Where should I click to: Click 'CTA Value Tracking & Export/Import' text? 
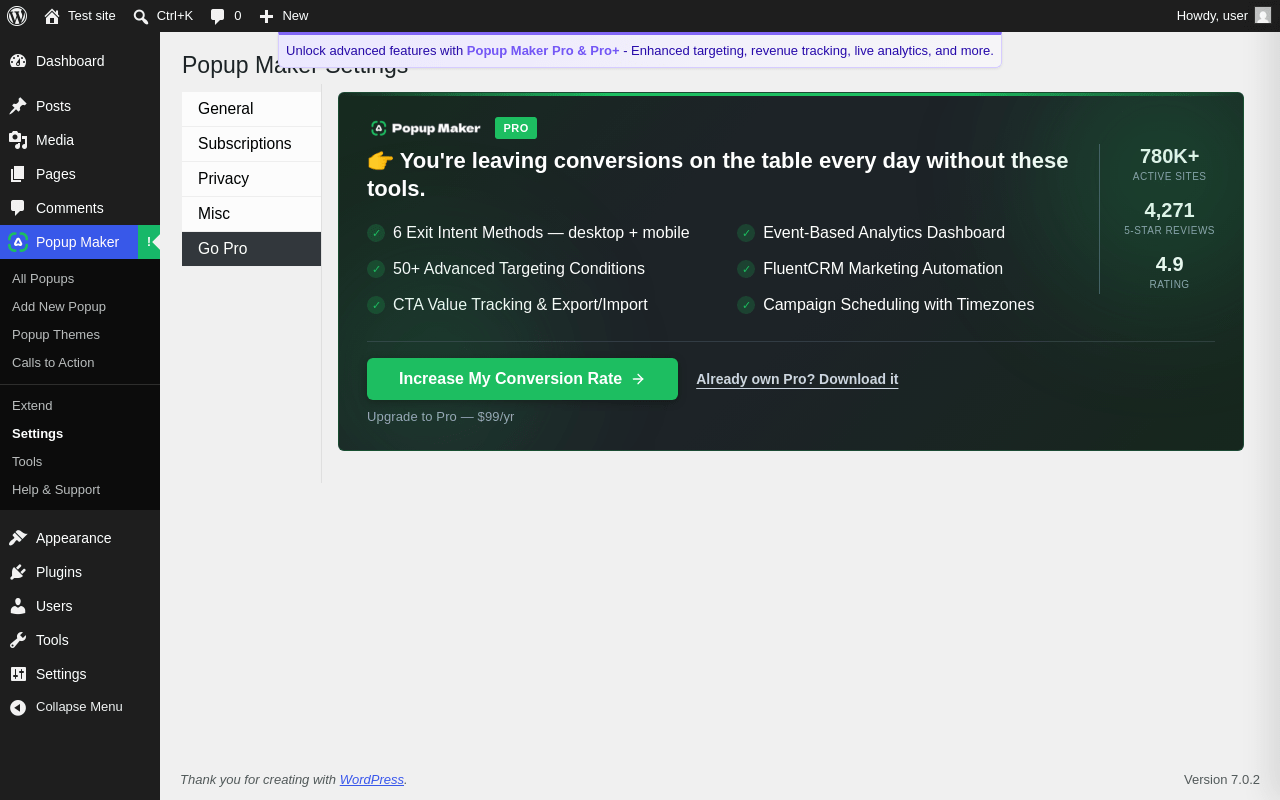click(520, 305)
